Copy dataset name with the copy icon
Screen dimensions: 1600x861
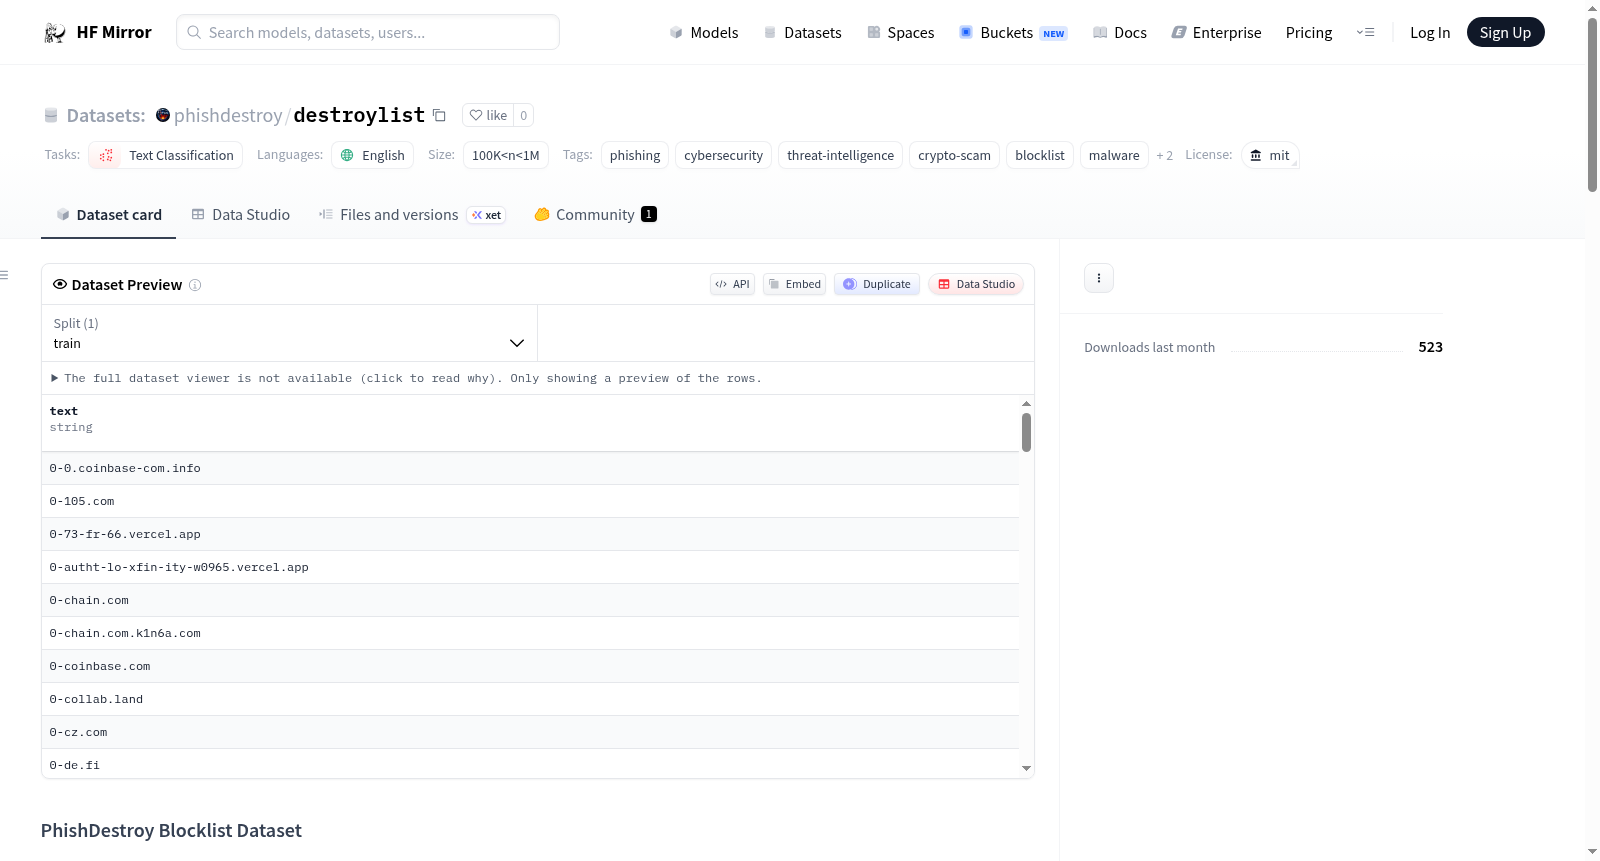pyautogui.click(x=439, y=115)
